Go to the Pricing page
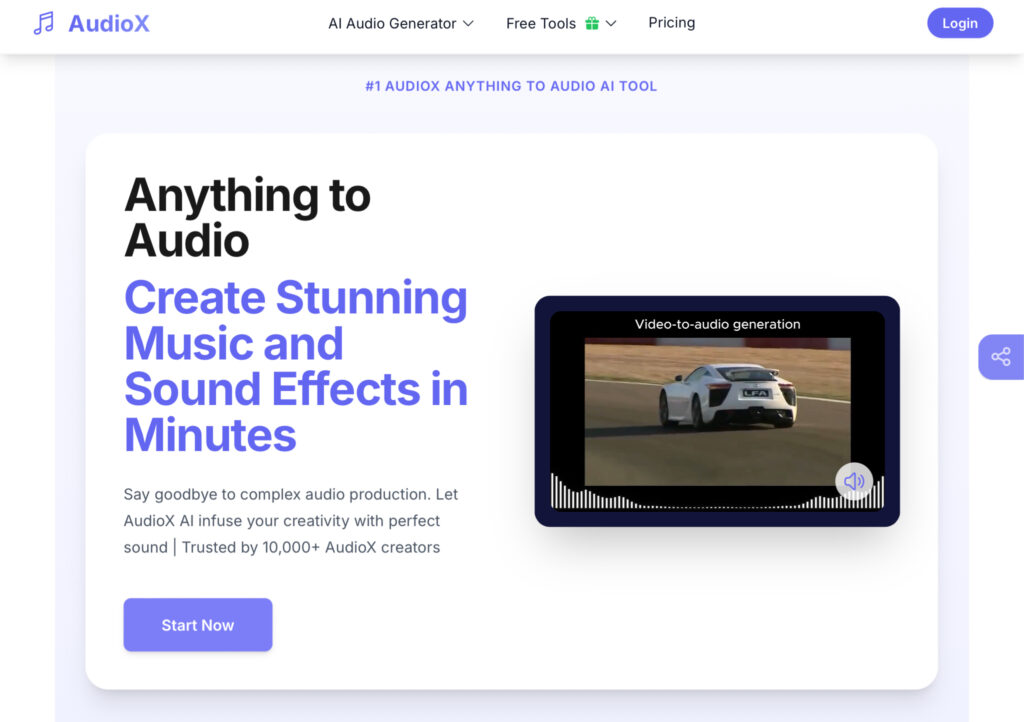The width and height of the screenshot is (1024, 722). tap(671, 23)
